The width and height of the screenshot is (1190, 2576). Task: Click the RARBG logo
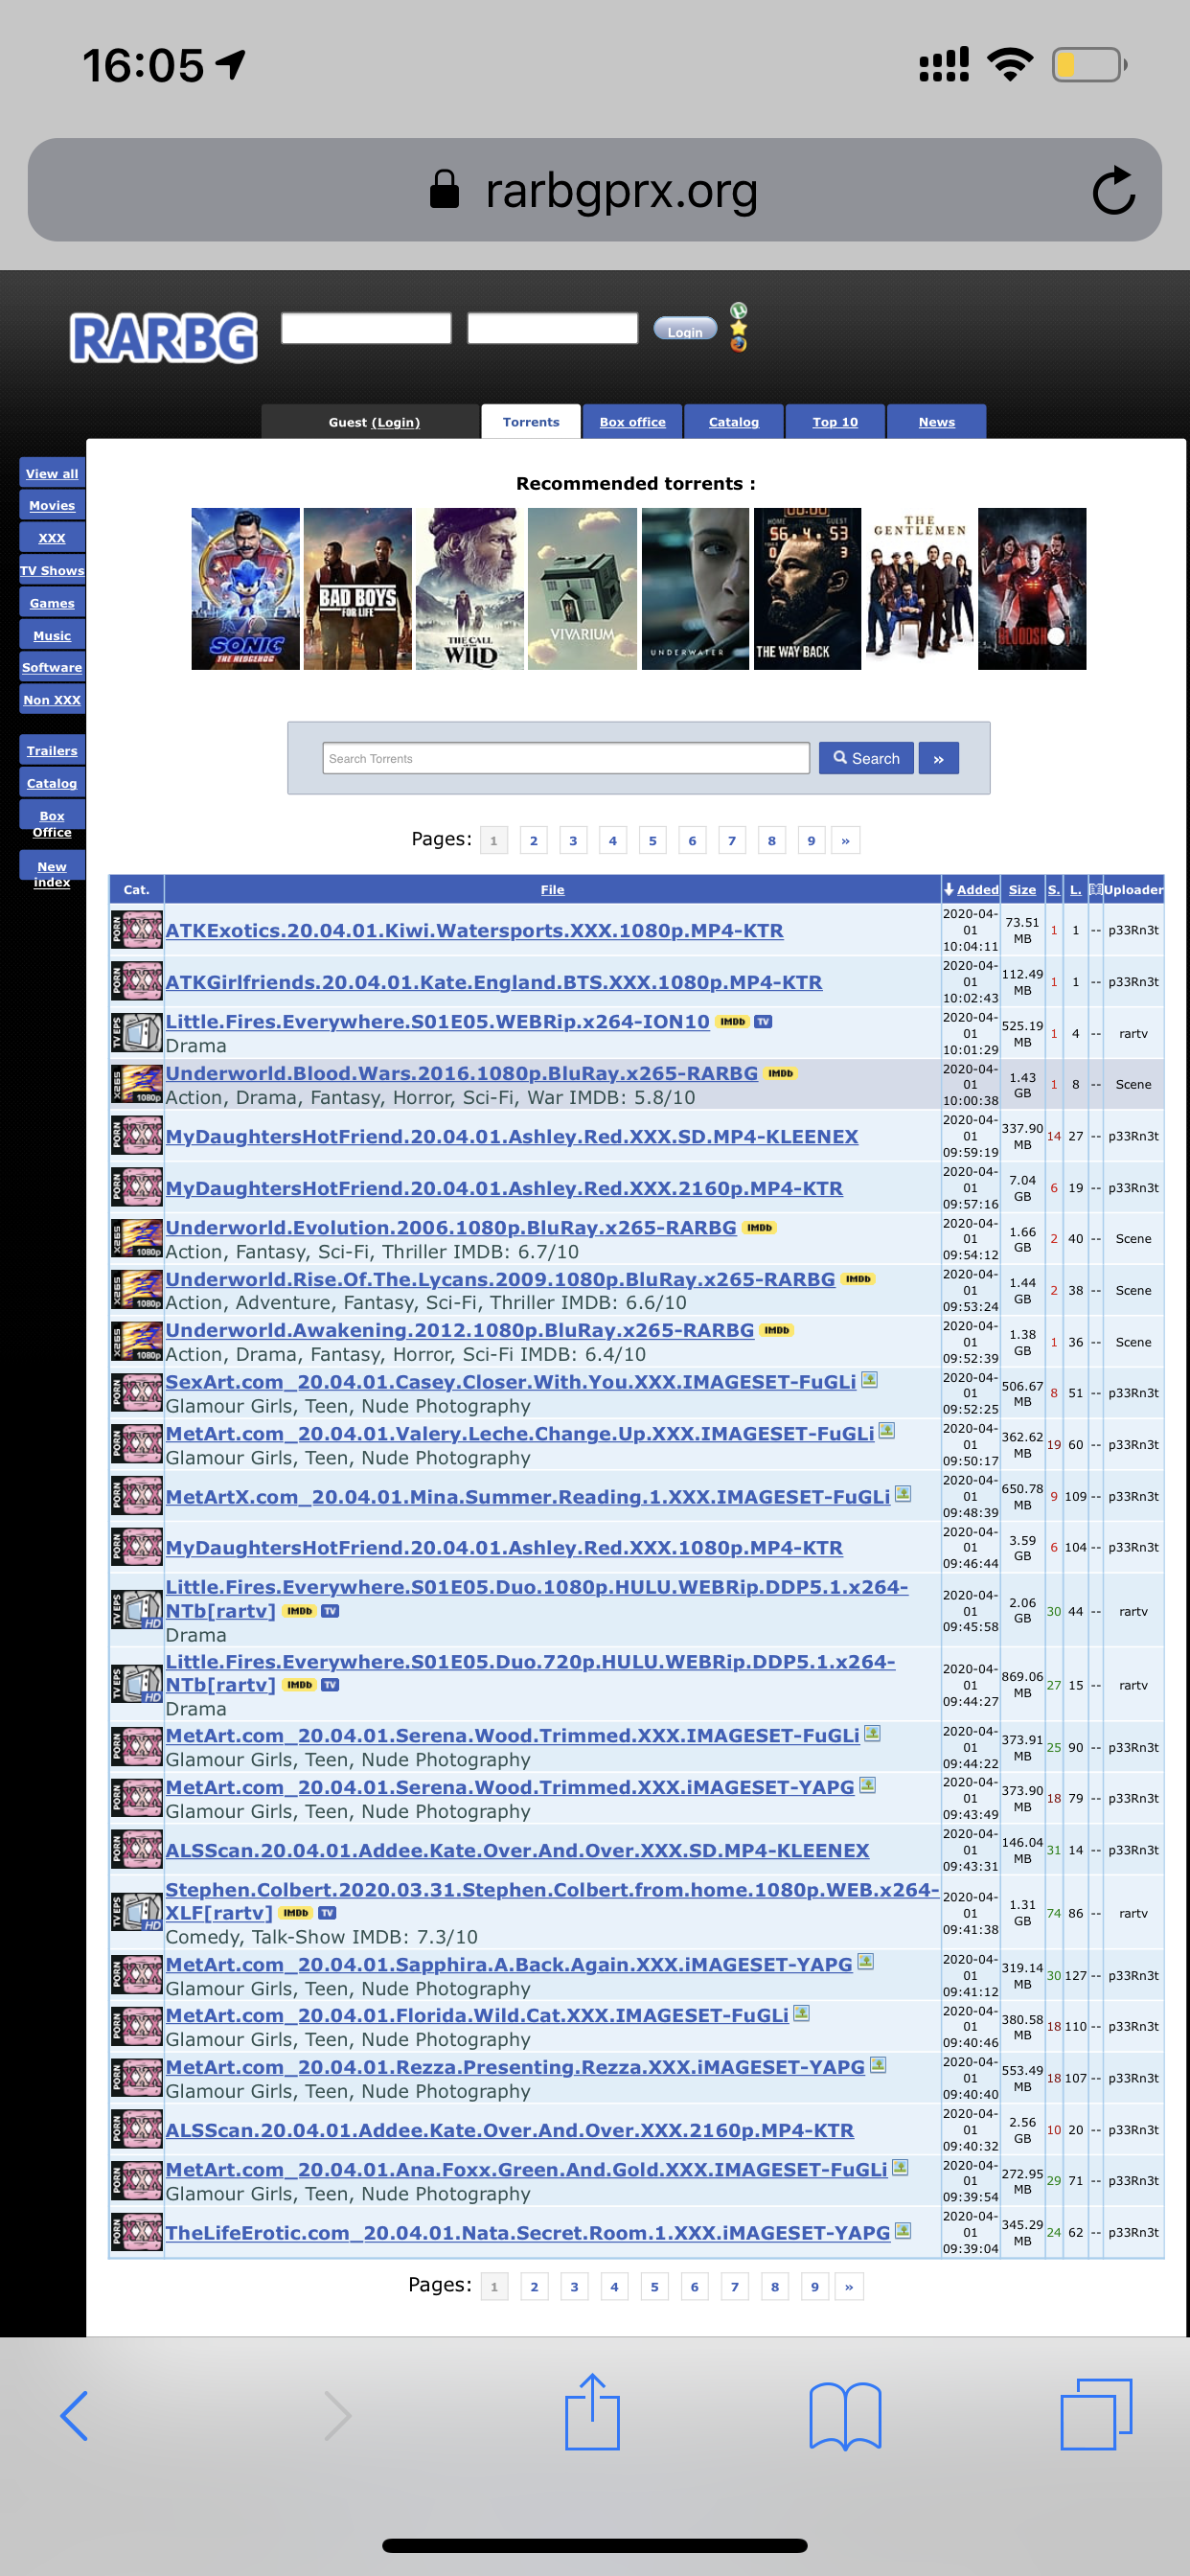point(164,337)
